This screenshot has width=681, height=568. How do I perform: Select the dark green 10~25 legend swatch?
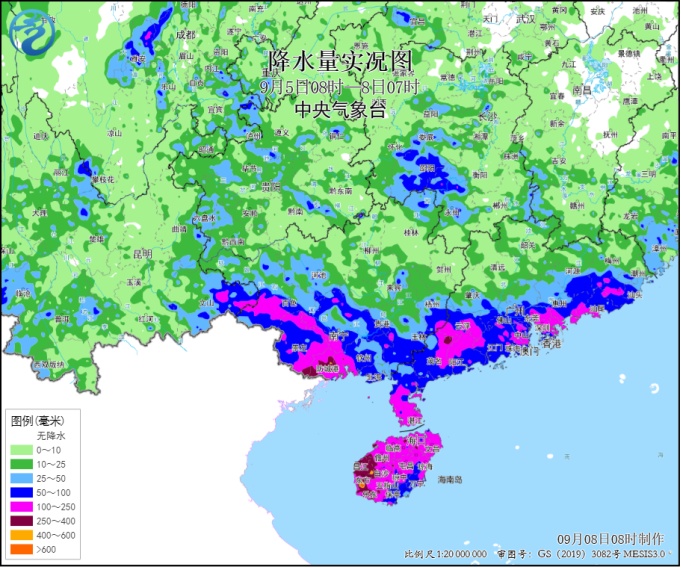(20, 465)
